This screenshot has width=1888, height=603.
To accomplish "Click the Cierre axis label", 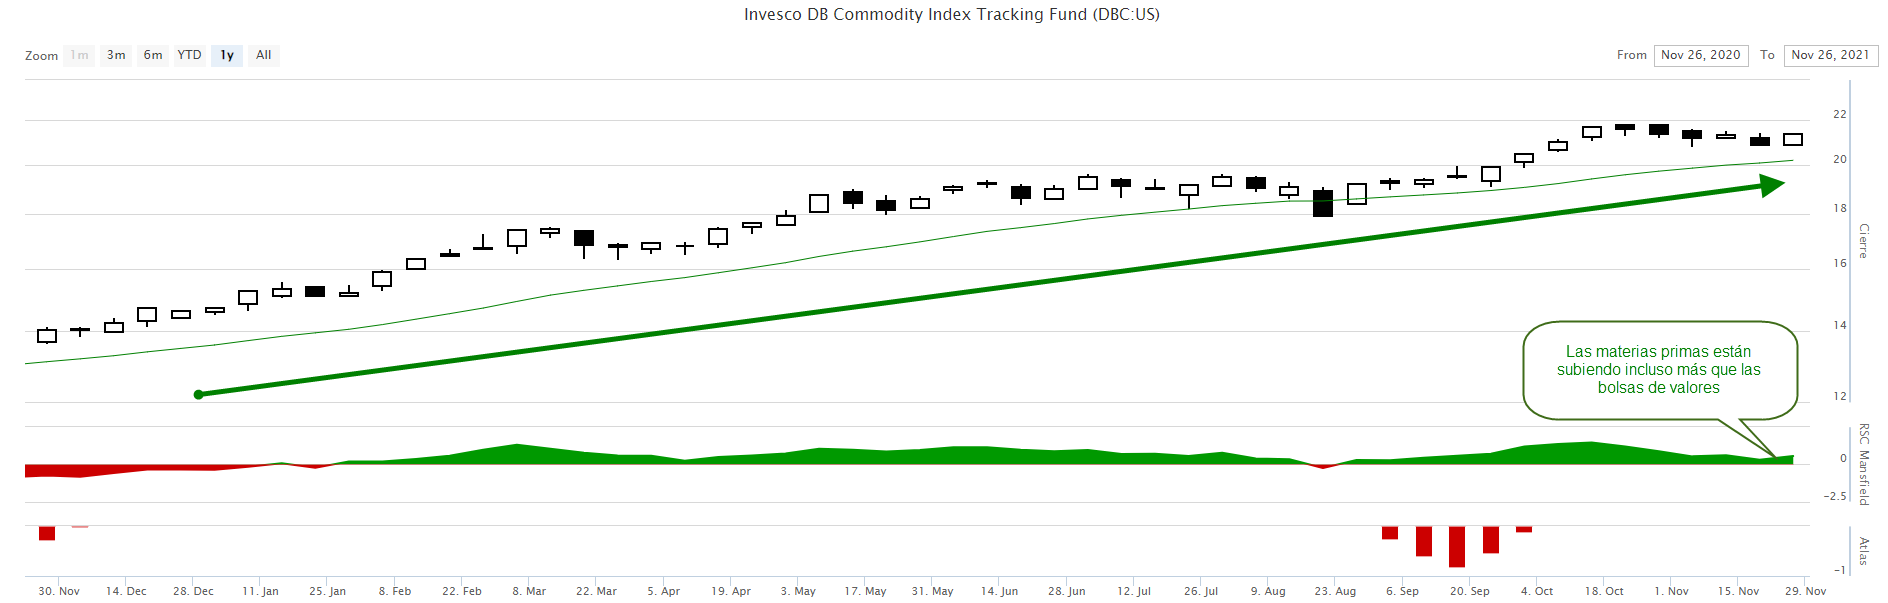I will 1864,241.
